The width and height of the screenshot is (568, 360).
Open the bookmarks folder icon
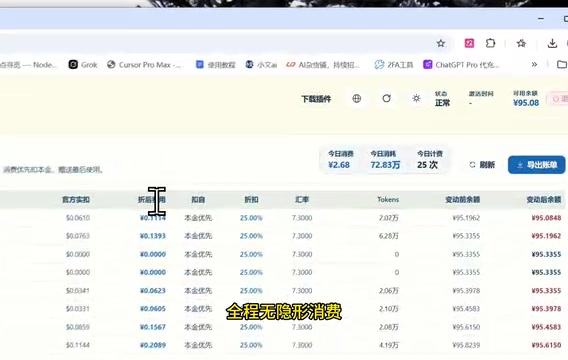(x=561, y=64)
